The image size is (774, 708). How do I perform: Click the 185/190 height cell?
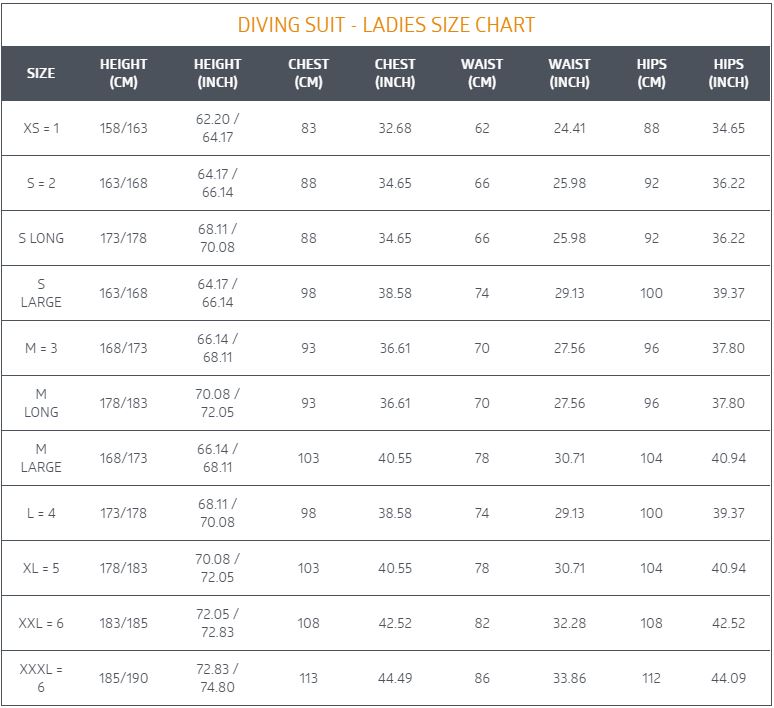click(123, 678)
